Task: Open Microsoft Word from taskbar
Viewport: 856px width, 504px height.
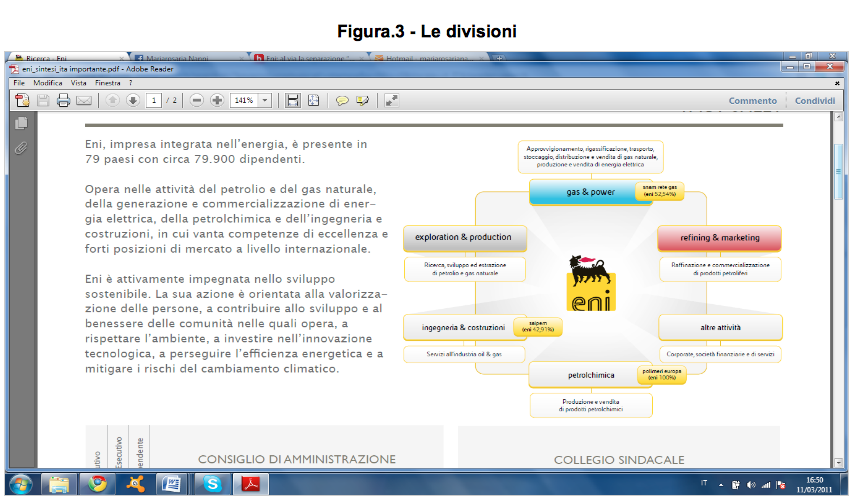Action: coord(172,484)
